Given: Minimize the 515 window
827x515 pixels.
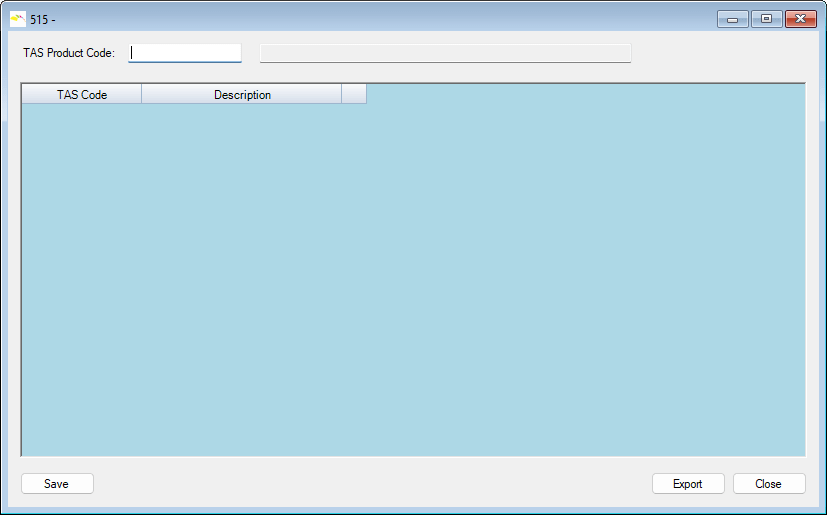Looking at the screenshot, I should 732,19.
